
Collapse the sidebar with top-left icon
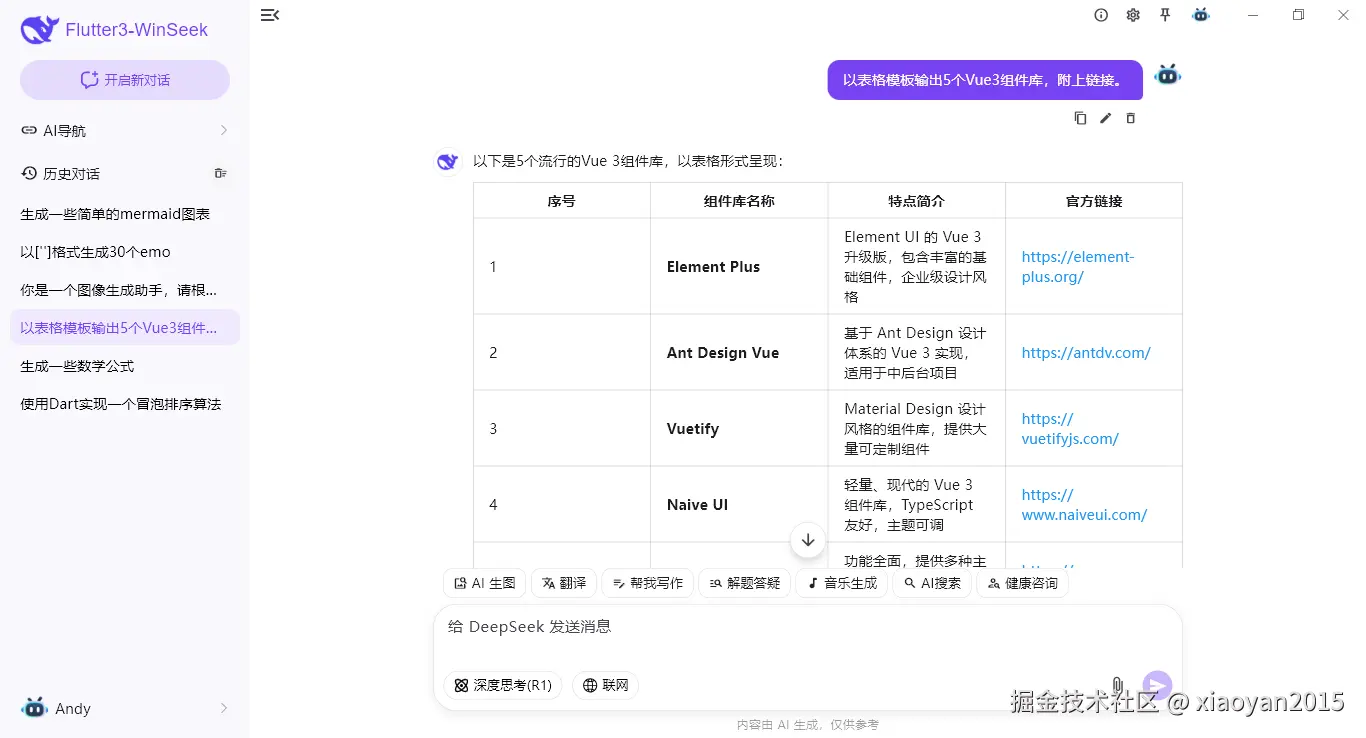tap(270, 15)
